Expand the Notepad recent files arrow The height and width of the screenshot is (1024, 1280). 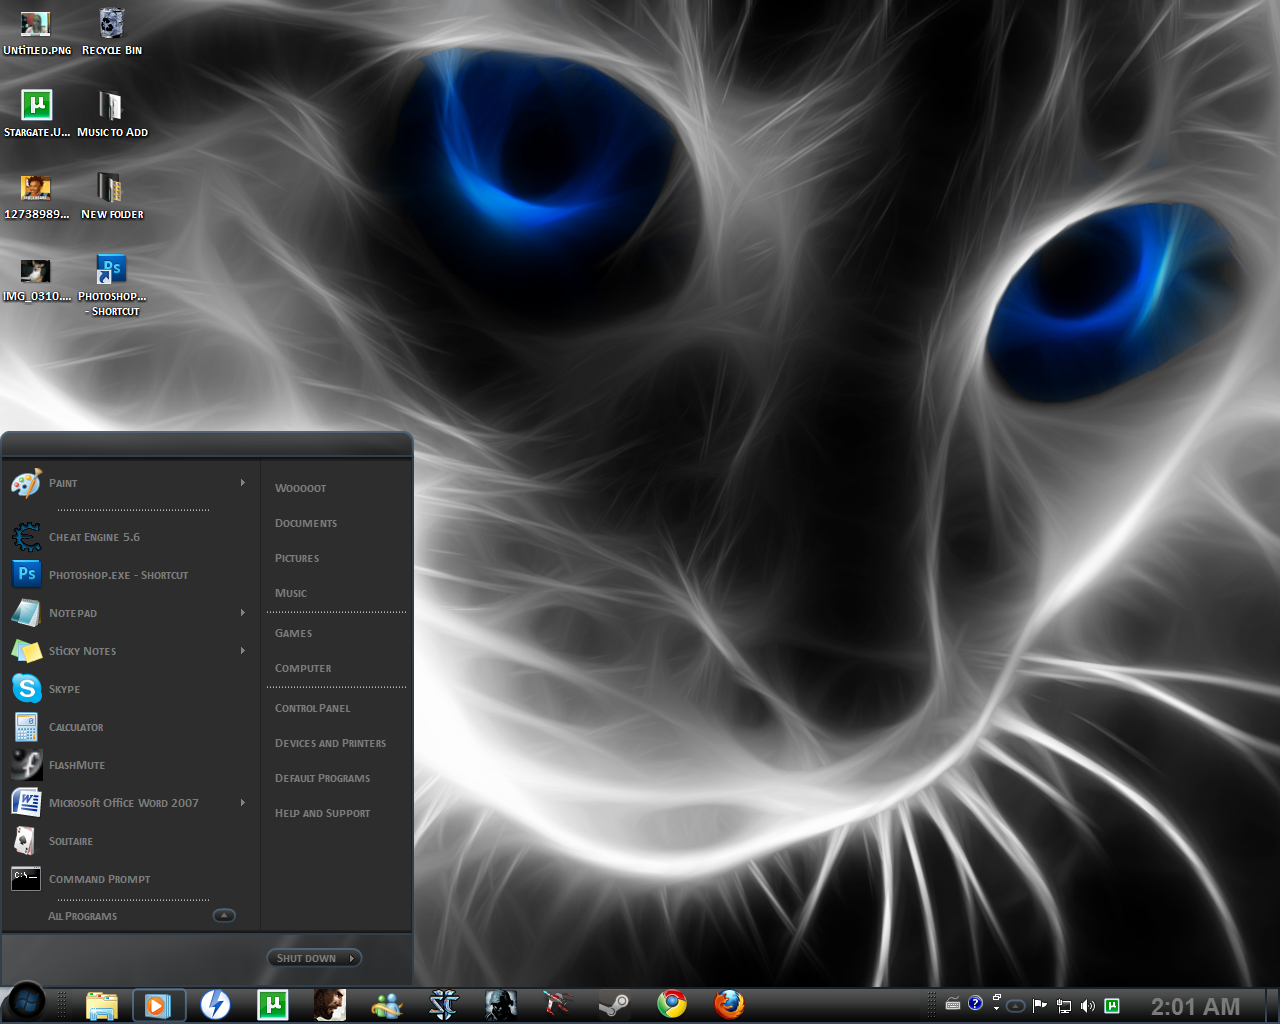[242, 613]
